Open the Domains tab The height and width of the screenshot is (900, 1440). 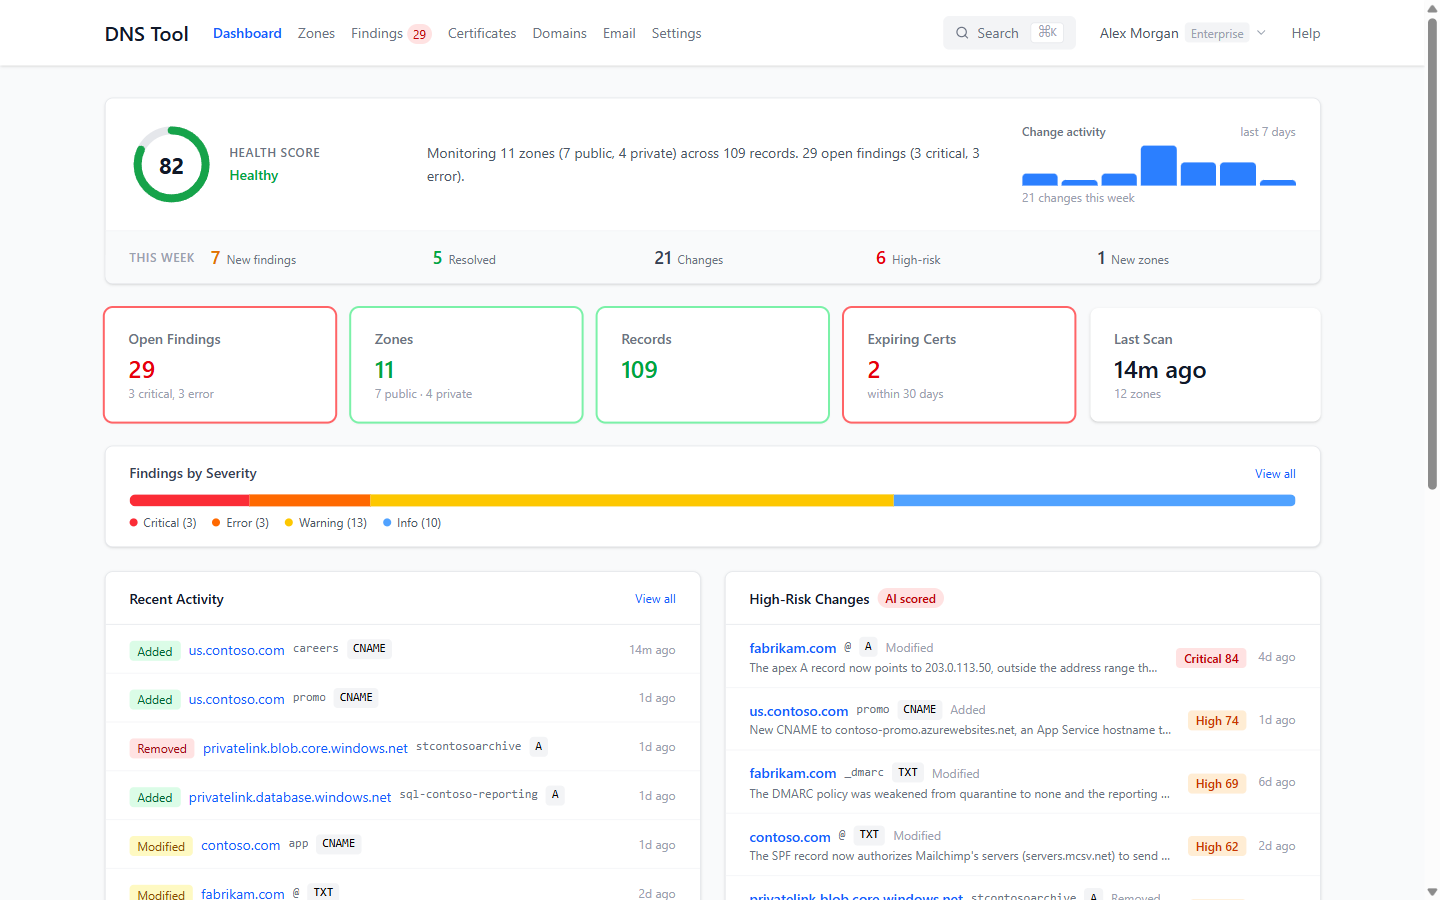559,33
